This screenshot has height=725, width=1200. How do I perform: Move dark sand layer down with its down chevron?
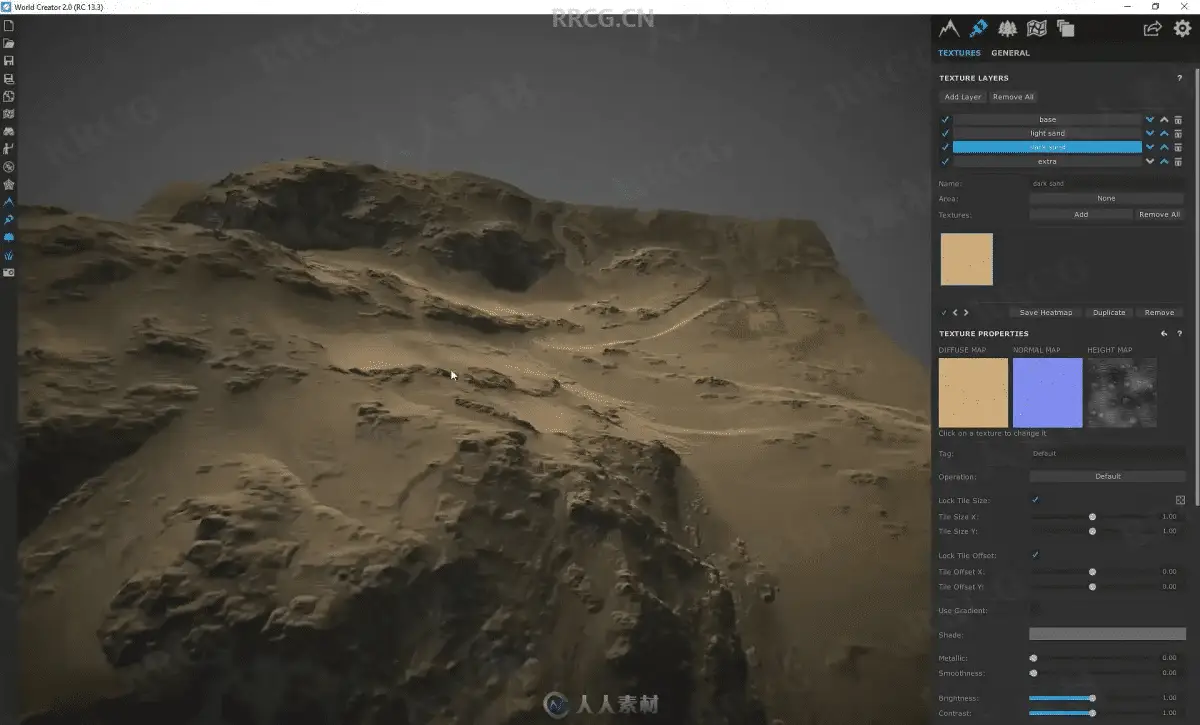pos(1150,147)
